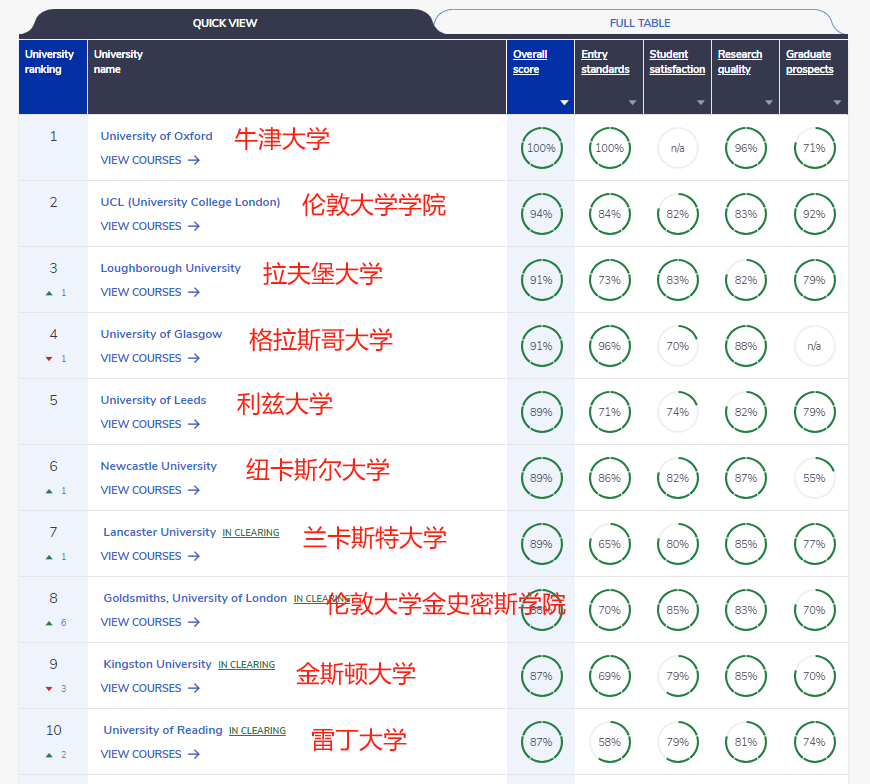Open Goldsmiths, University of London link
Screen dimensions: 870x784
pyautogui.click(x=195, y=598)
